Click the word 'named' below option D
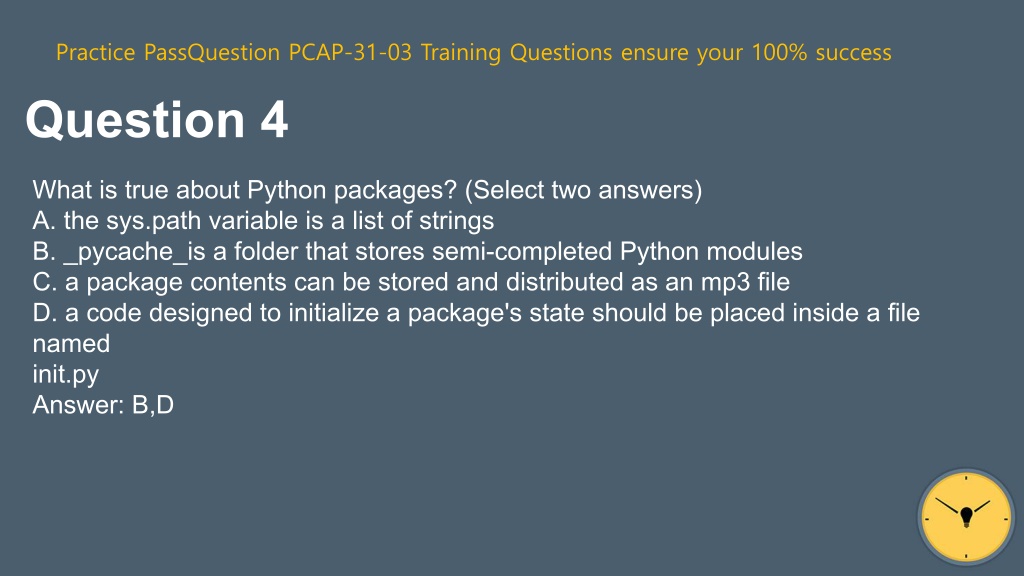 71,344
